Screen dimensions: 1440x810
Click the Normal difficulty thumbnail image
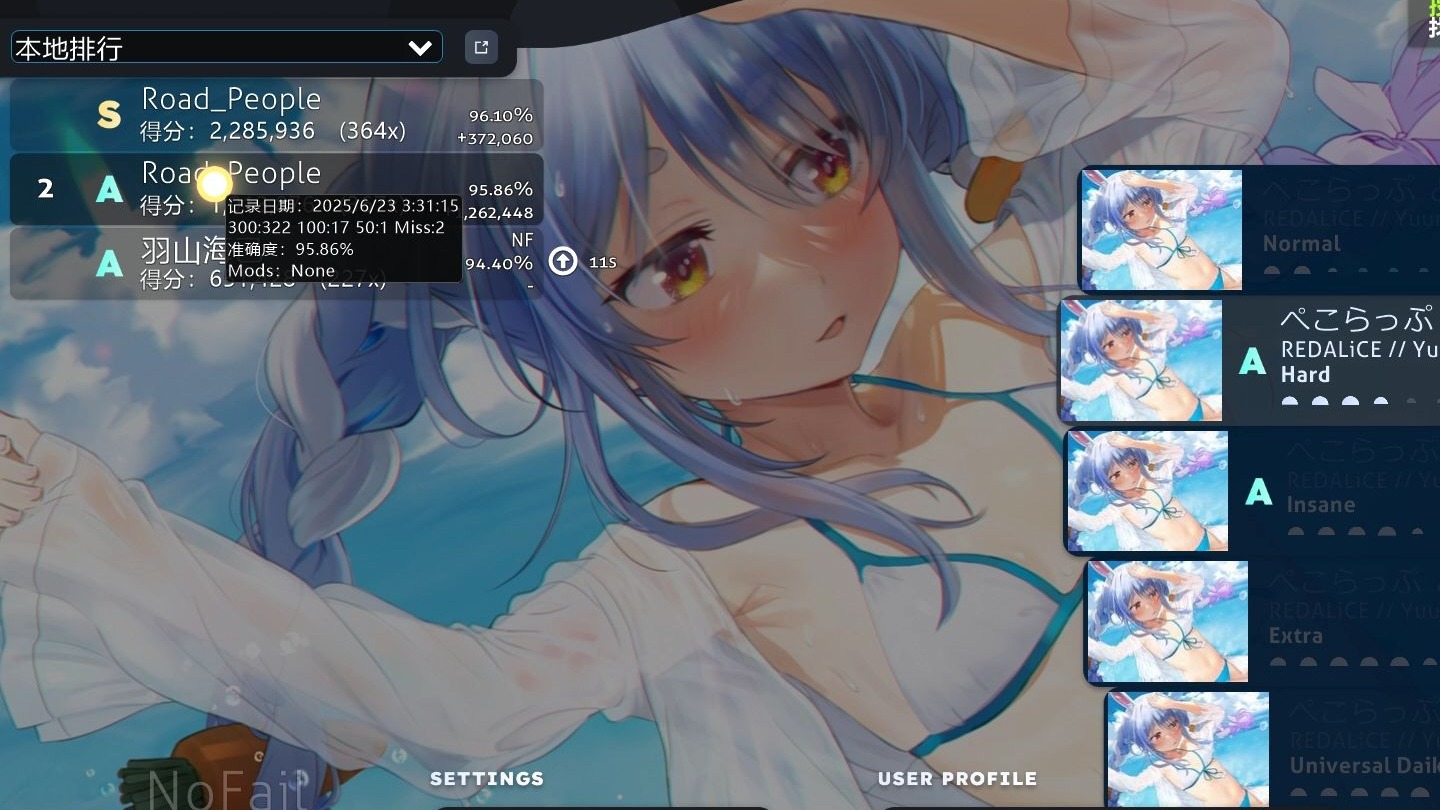click(1162, 230)
